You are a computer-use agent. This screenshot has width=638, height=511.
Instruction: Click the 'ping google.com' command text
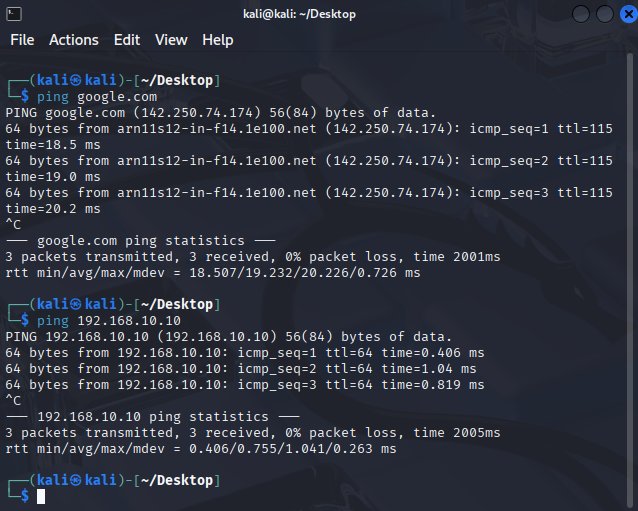97,97
